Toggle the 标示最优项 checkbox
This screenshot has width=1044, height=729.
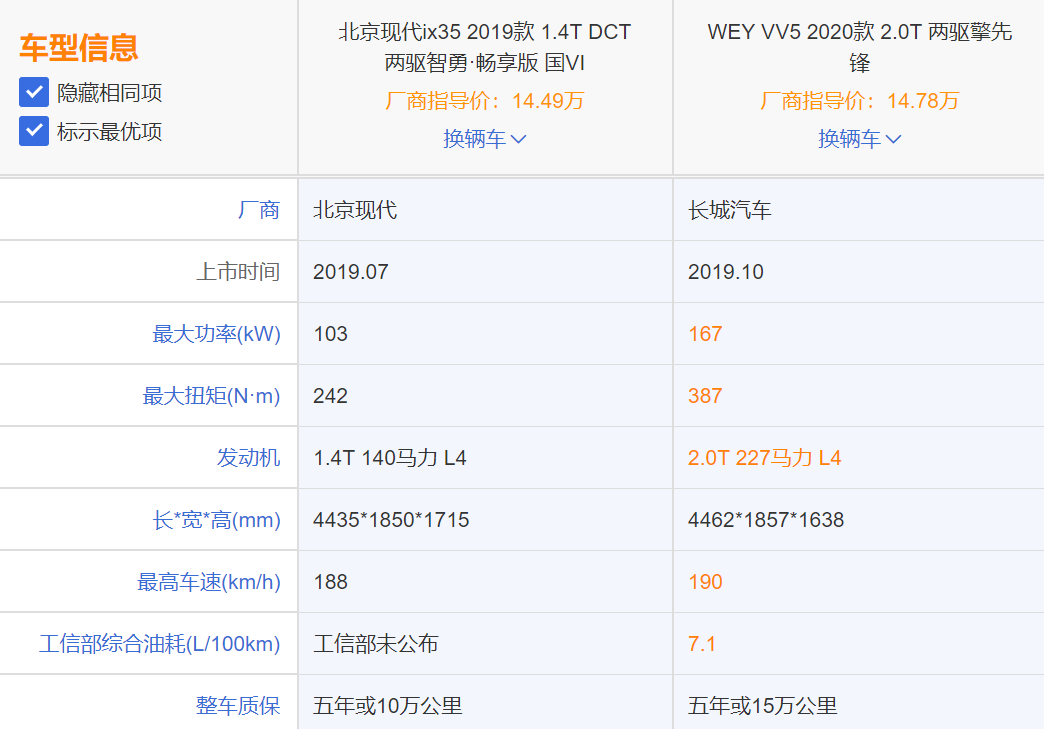[34, 131]
